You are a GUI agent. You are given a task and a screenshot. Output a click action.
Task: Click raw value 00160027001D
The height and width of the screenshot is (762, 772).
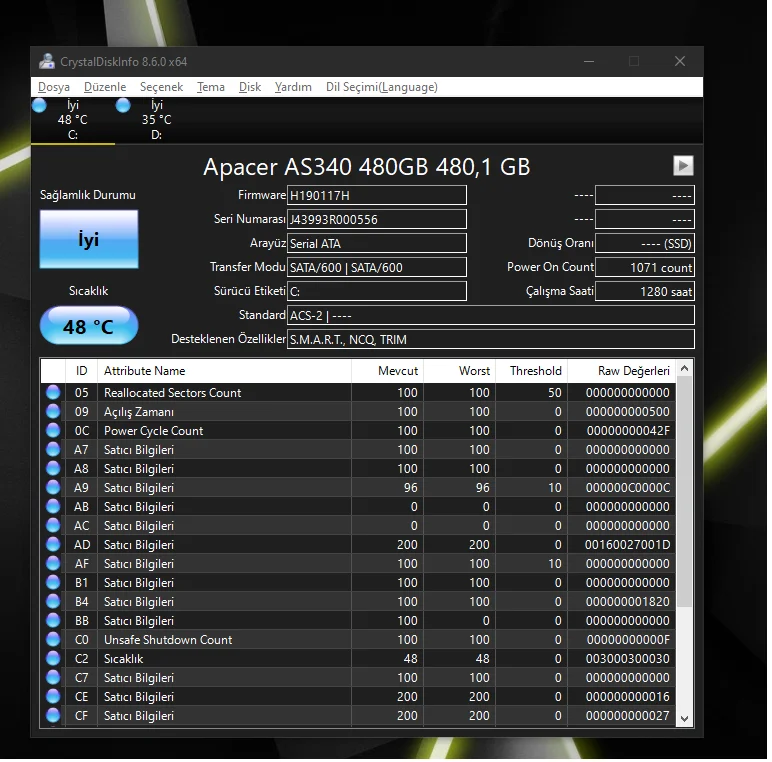click(x=627, y=544)
